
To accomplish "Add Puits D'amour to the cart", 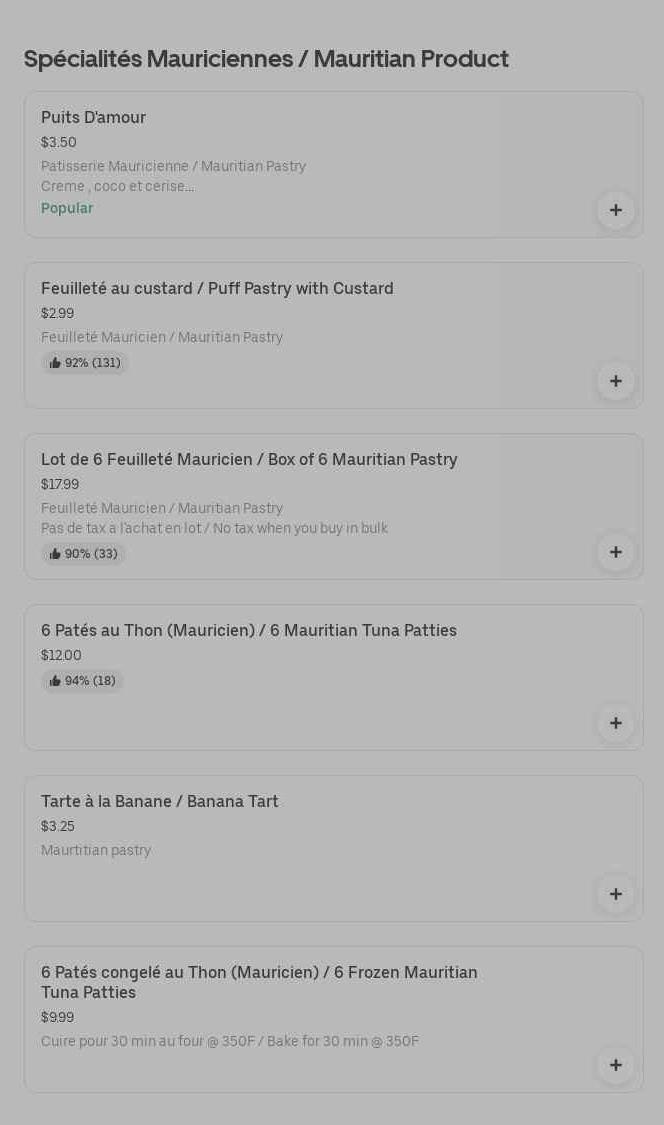I will (616, 210).
